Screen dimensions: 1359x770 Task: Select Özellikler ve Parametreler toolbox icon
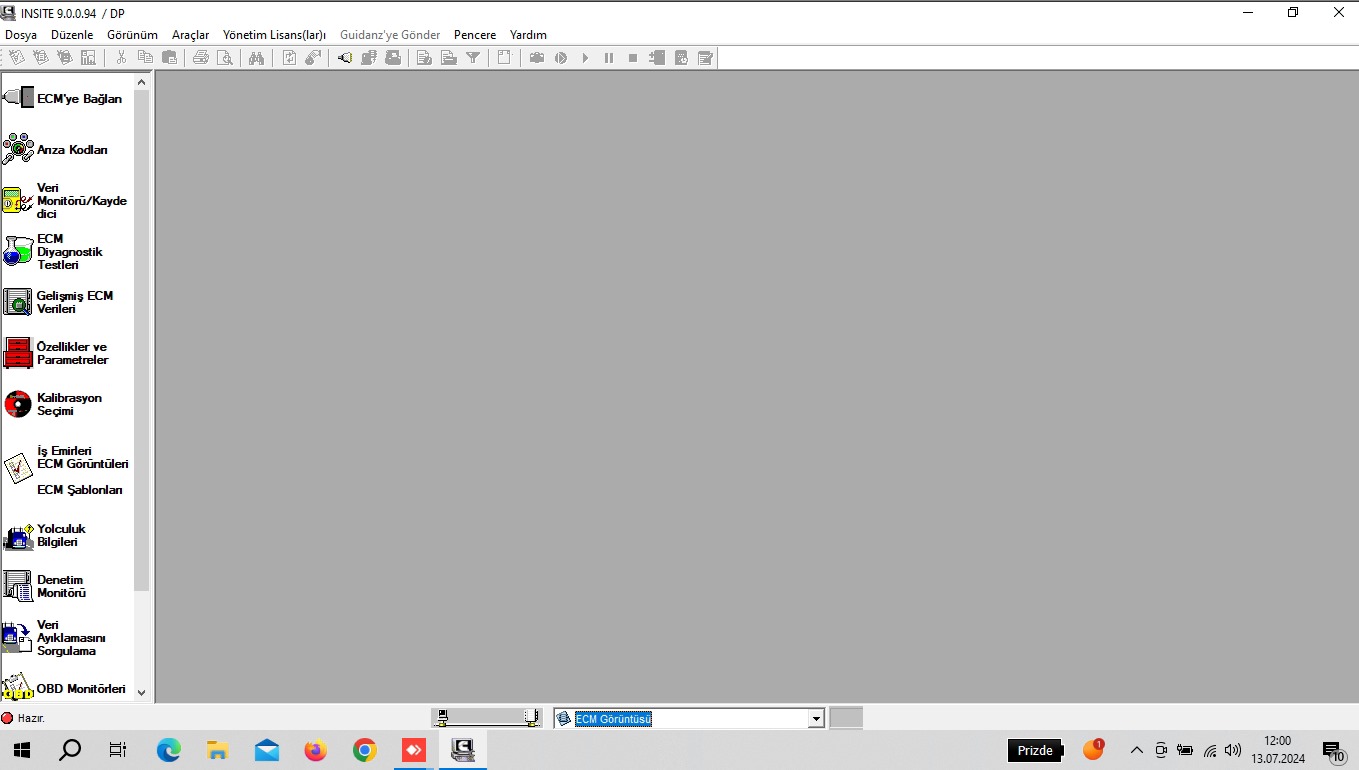(18, 353)
